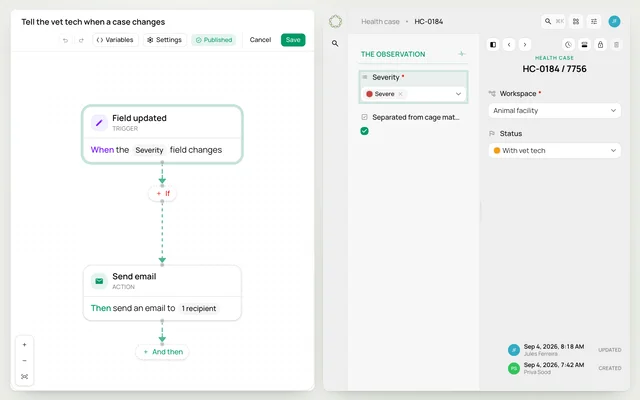Viewport: 640px width, 400px height.
Task: Click the workflow title Tell the vet tech
Action: [93, 22]
